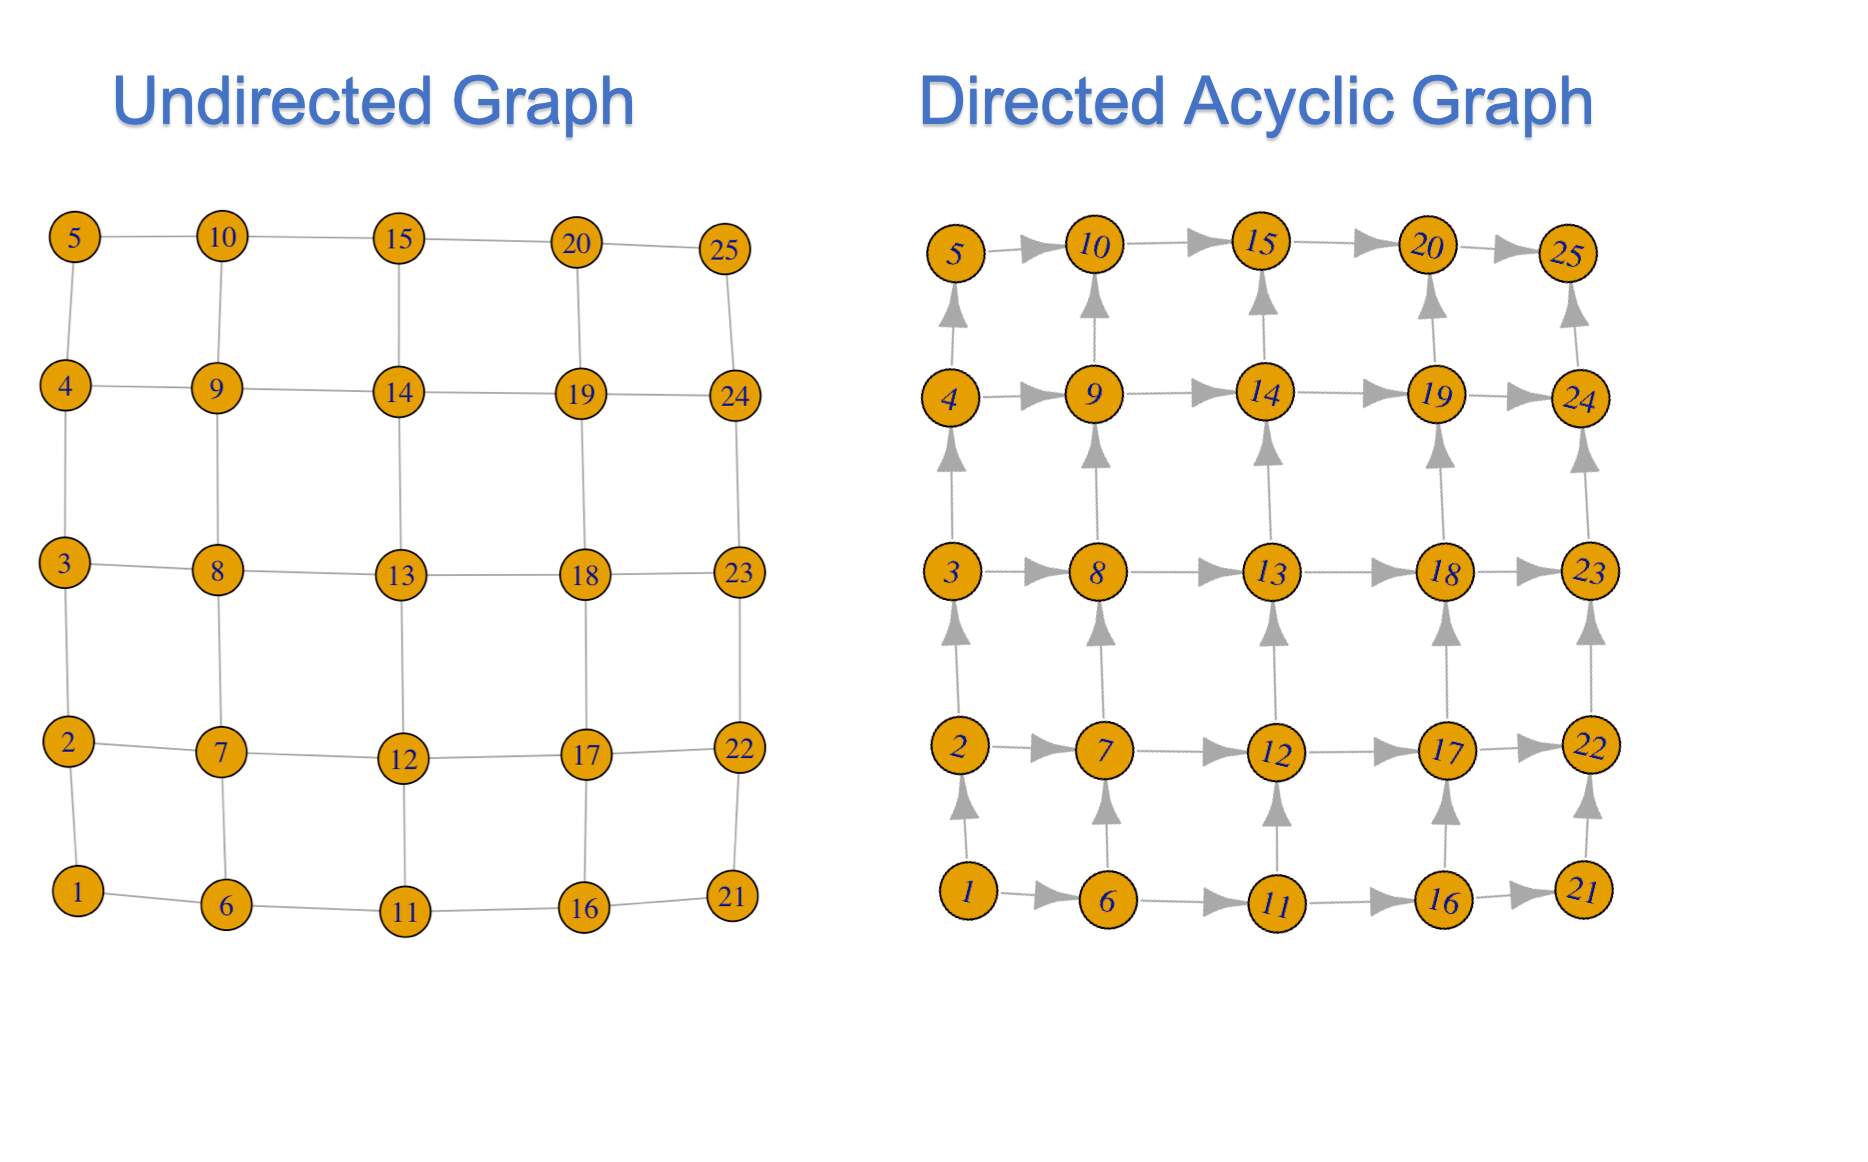Select node 7 in the directed acyclic graph
This screenshot has height=1162, width=1868.
pos(1105,750)
